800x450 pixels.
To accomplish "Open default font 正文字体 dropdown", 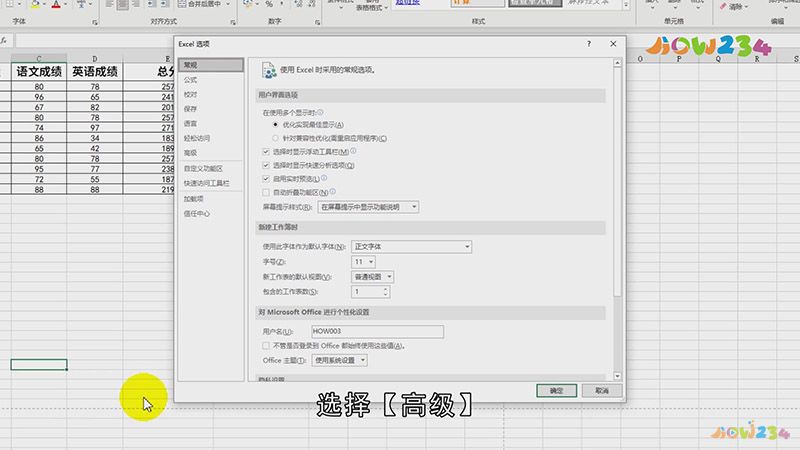I will point(411,246).
